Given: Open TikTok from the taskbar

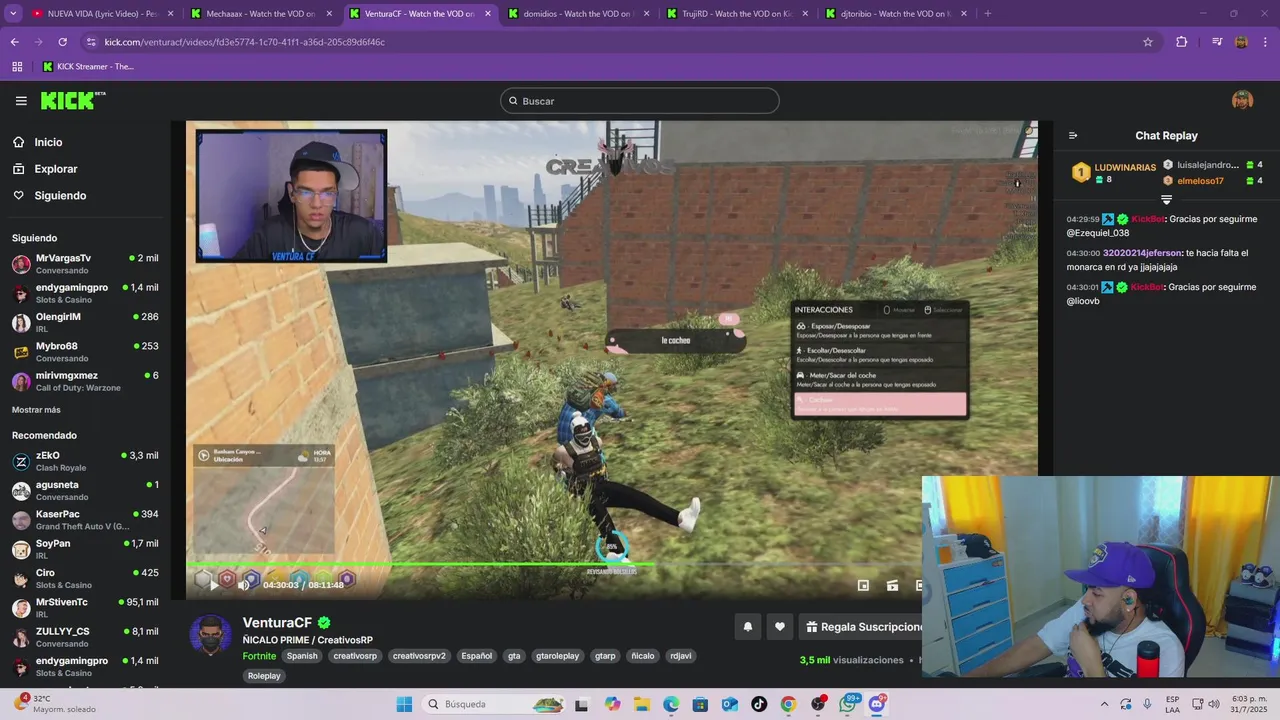Looking at the screenshot, I should (759, 704).
